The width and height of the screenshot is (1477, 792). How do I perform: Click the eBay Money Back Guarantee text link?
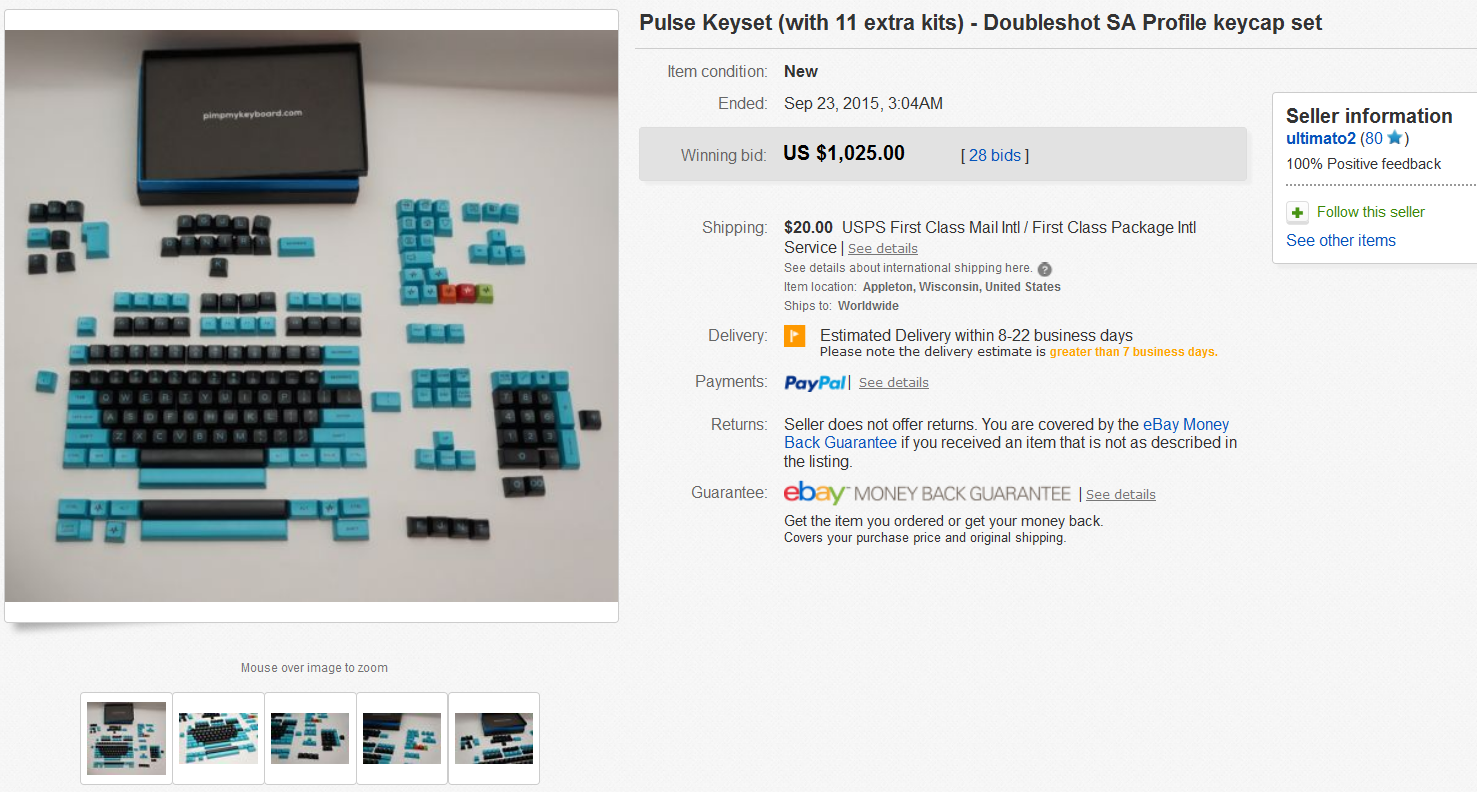(x=1007, y=433)
